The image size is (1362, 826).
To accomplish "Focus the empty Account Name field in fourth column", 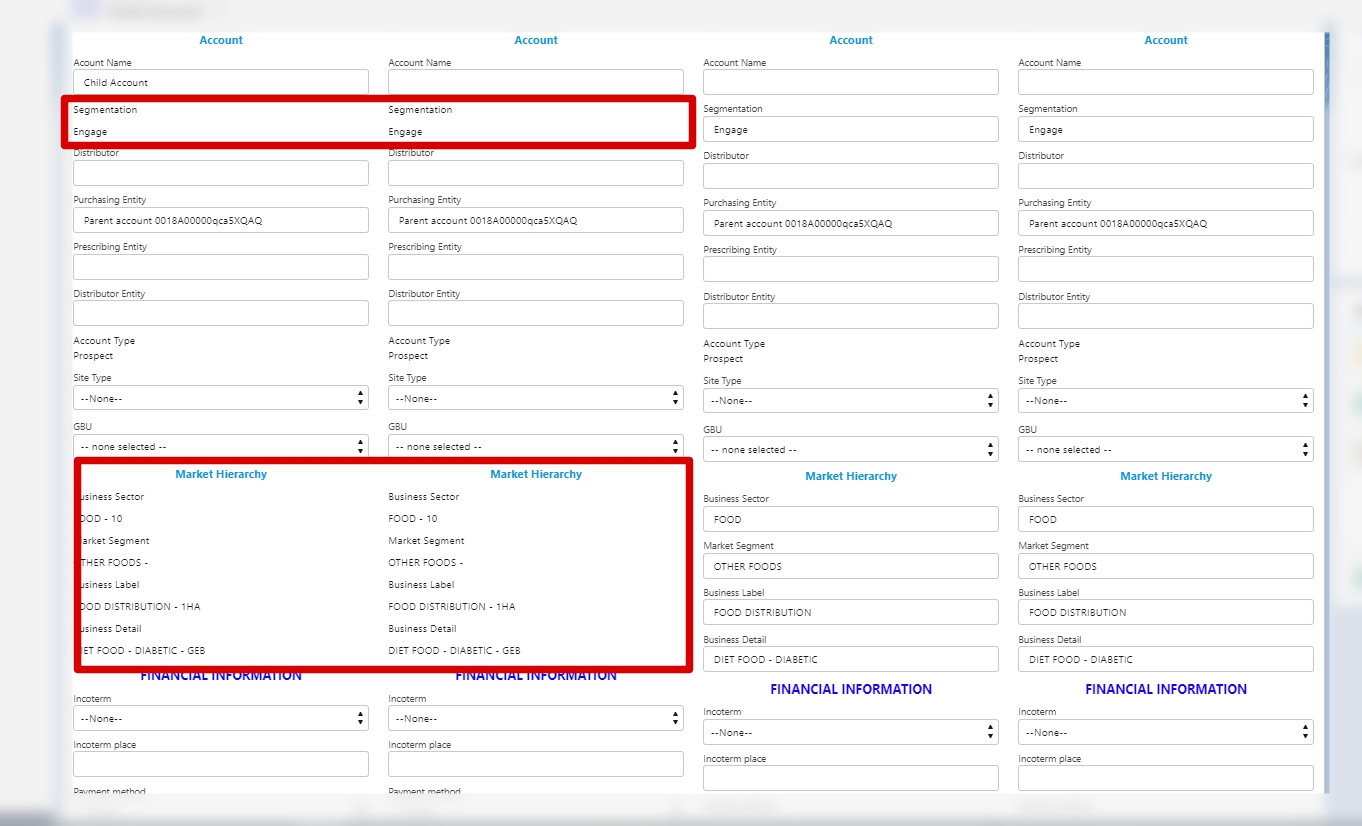I will (x=1166, y=82).
